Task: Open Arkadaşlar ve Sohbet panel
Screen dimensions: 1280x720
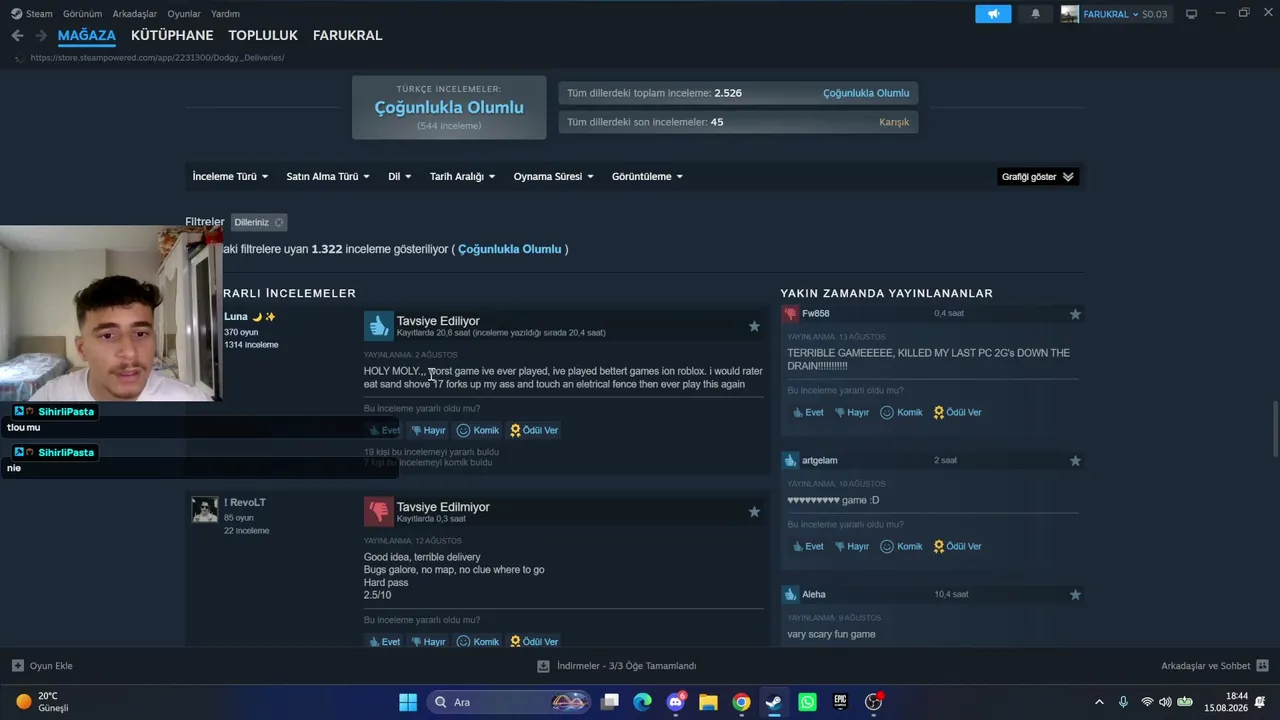Action: 1215,666
